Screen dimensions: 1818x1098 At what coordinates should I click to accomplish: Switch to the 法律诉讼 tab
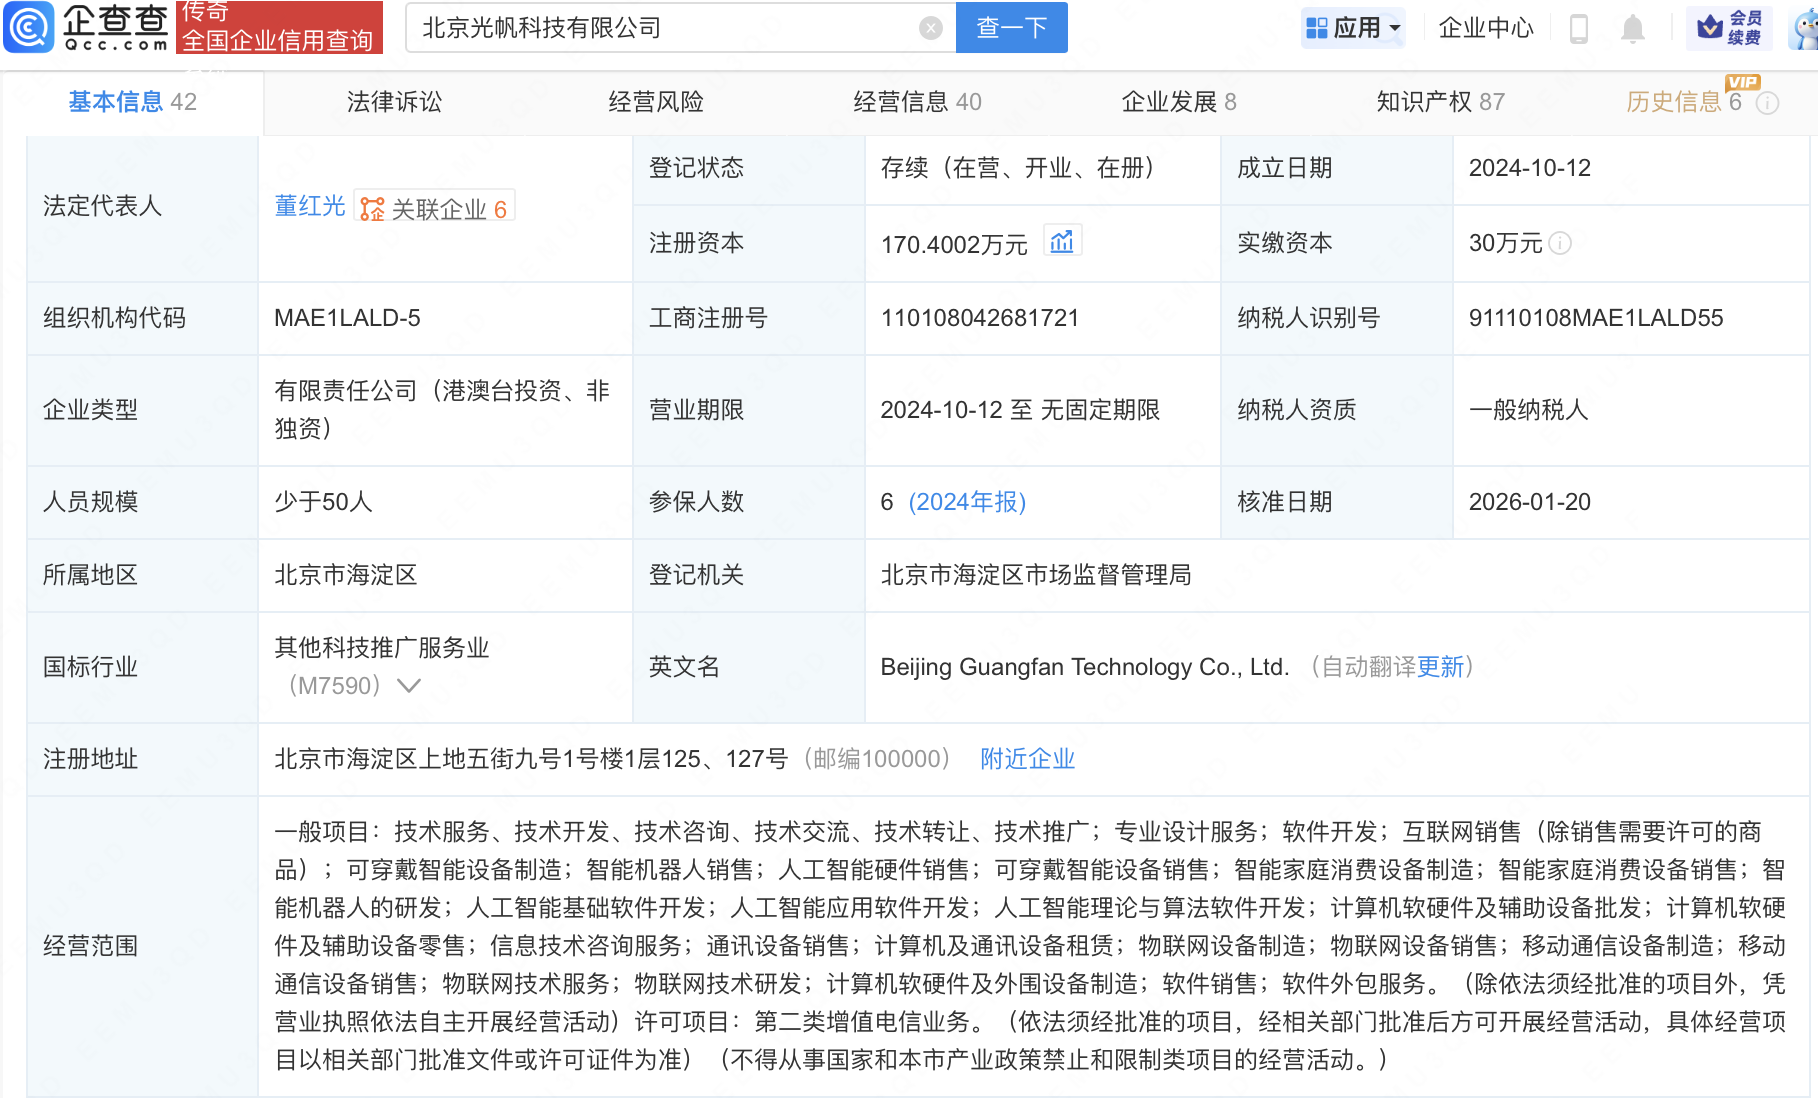[x=394, y=102]
